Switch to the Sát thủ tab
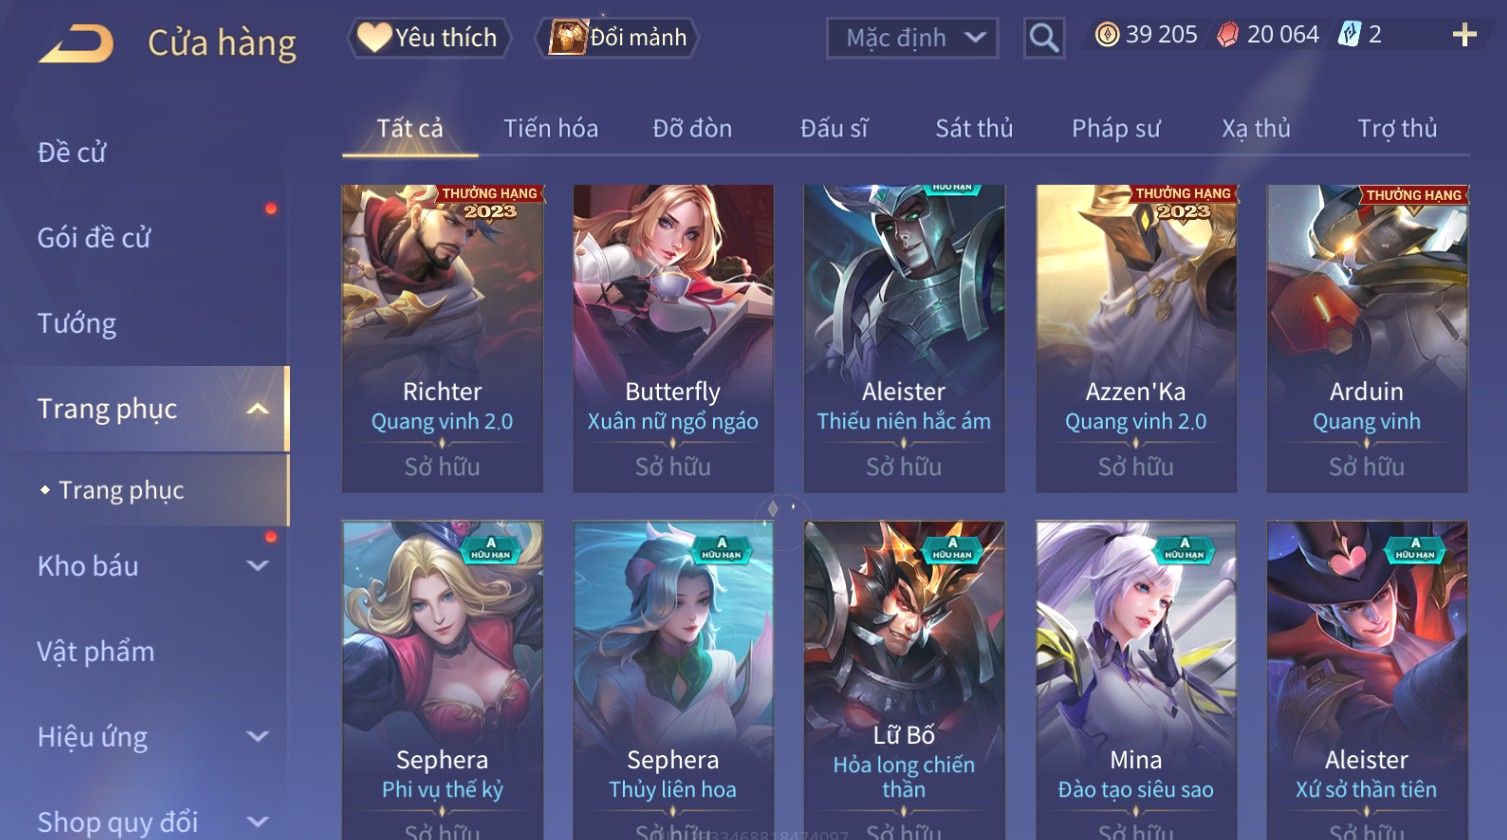The height and width of the screenshot is (840, 1507). coord(974,128)
